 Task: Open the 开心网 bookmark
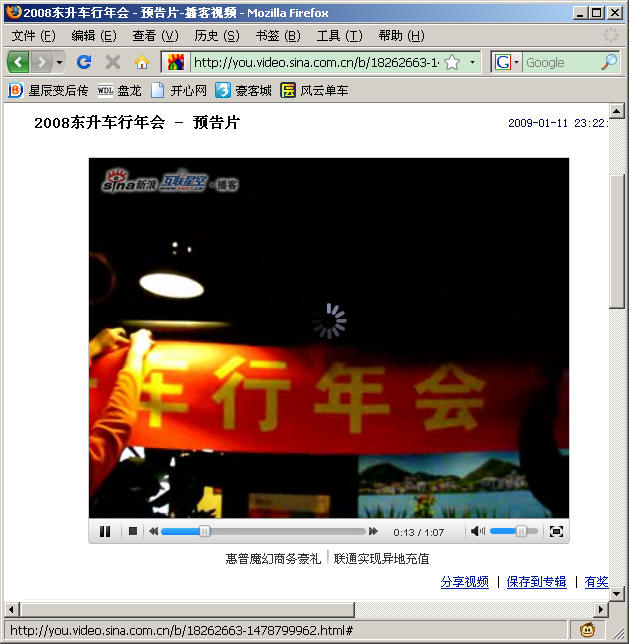[x=178, y=90]
